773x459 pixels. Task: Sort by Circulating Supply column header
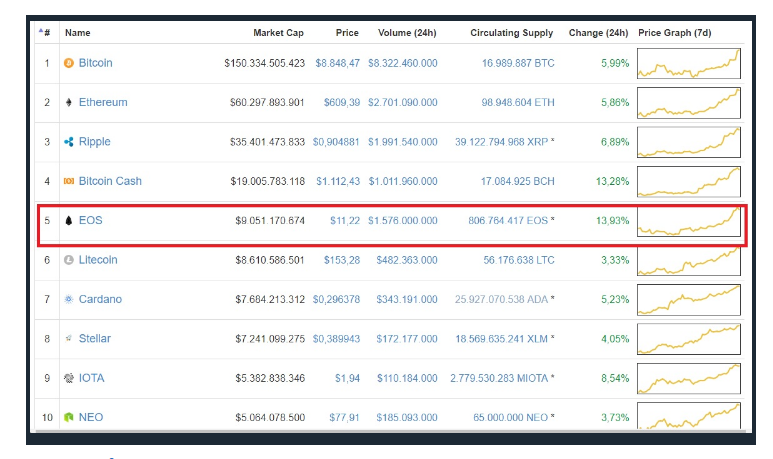click(511, 33)
